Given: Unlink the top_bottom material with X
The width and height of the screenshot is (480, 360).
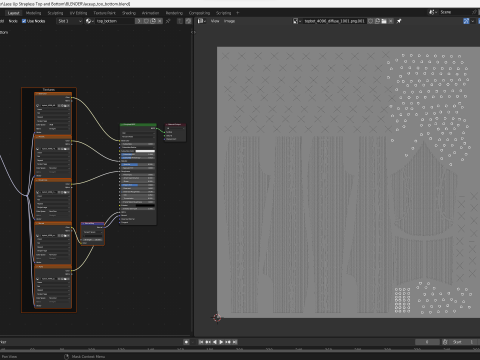Looking at the screenshot, I should pos(160,21).
